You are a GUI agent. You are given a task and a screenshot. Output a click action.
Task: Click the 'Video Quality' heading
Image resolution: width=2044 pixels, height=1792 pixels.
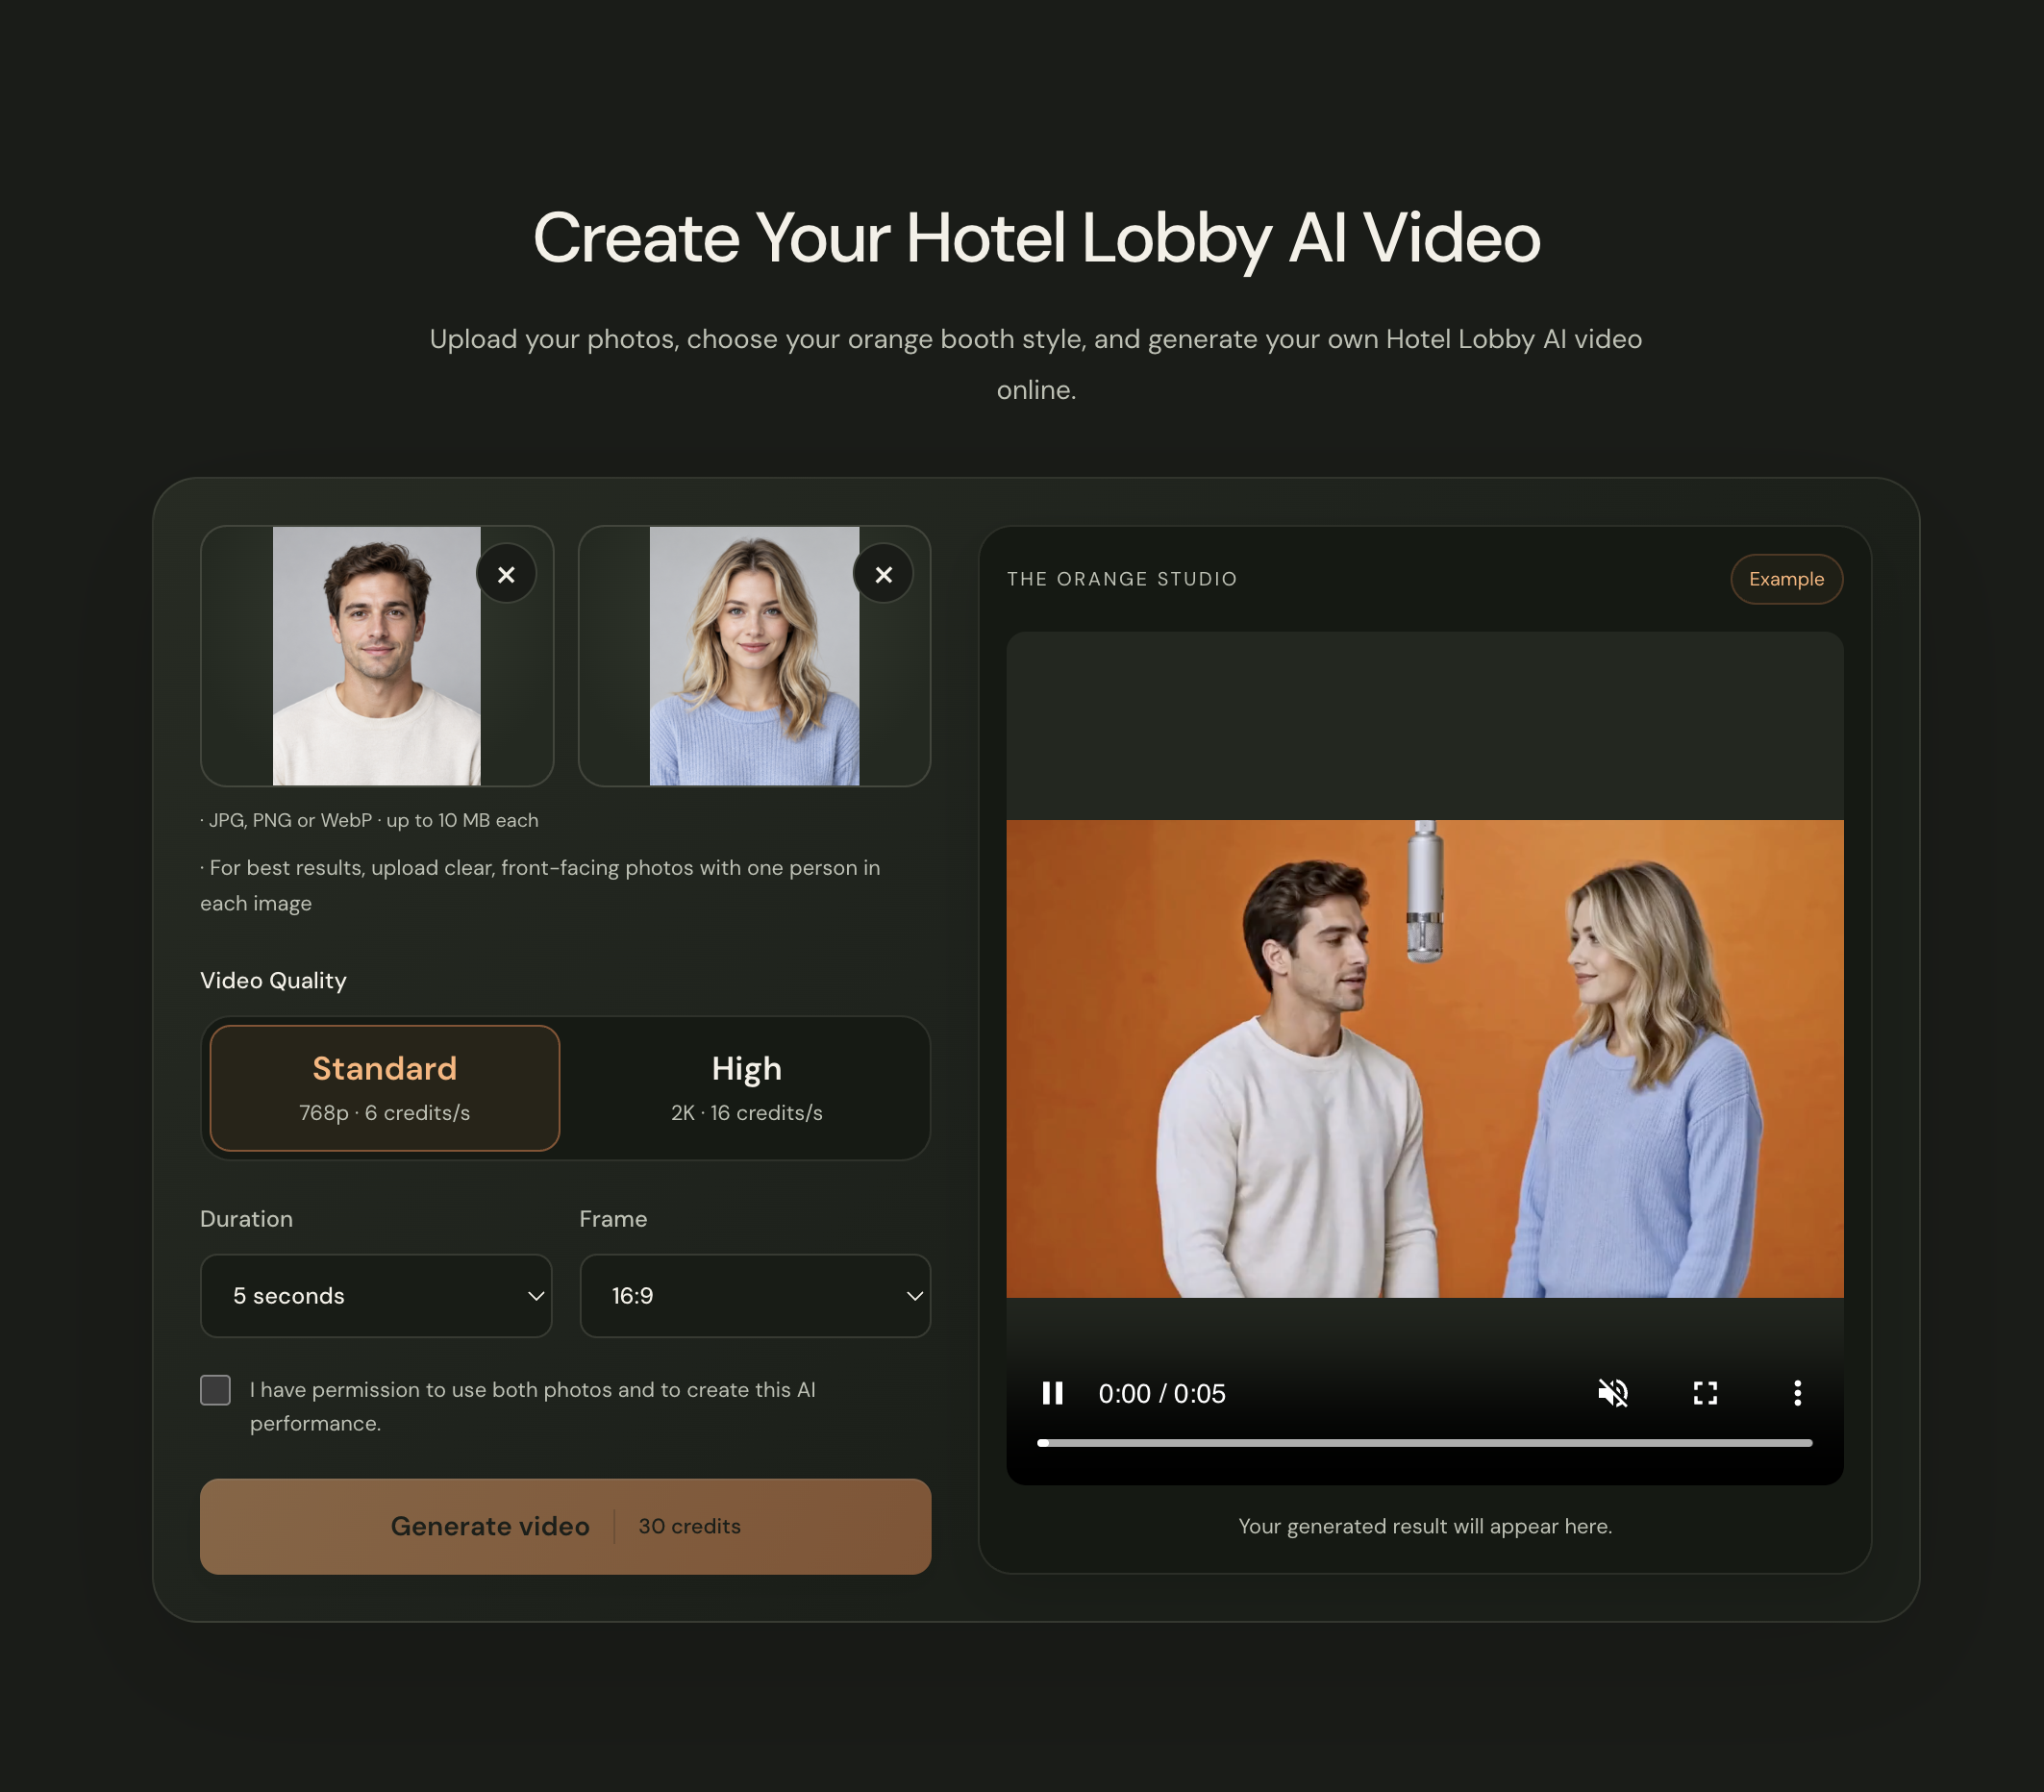[273, 980]
